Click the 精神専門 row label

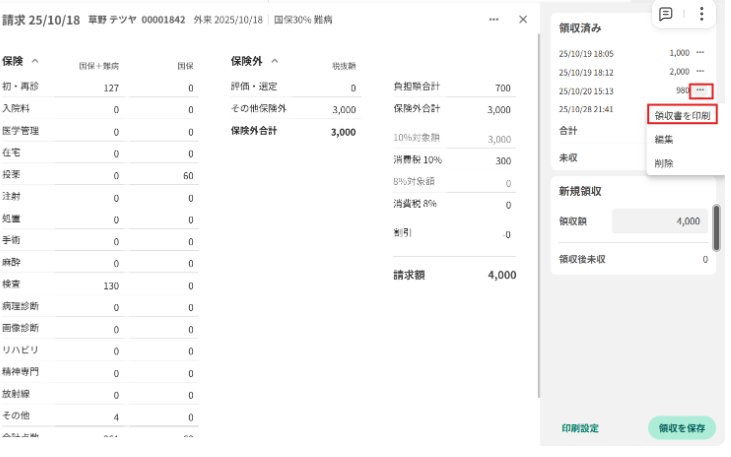pyautogui.click(x=20, y=372)
